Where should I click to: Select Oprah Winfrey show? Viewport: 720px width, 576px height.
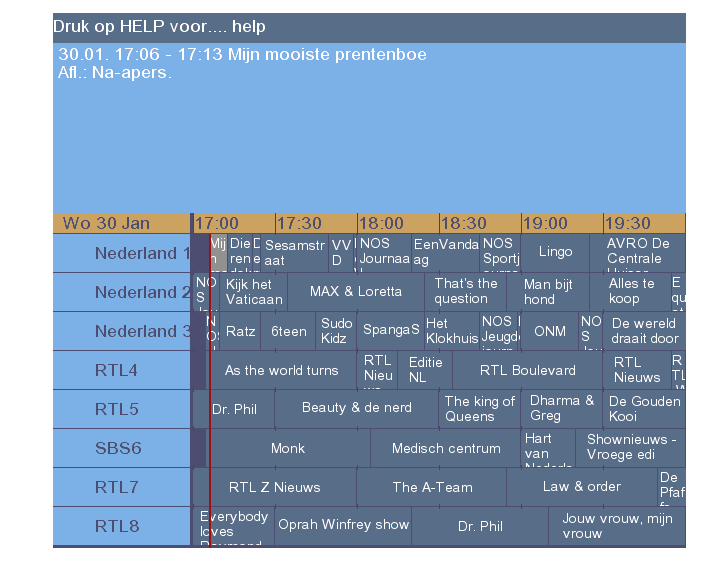tap(343, 526)
